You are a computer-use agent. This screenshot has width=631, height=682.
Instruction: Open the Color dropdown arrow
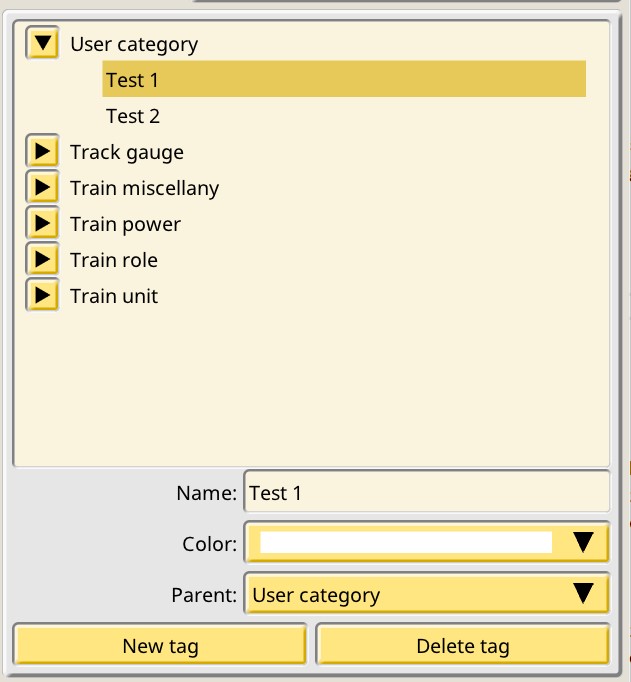[x=583, y=542]
